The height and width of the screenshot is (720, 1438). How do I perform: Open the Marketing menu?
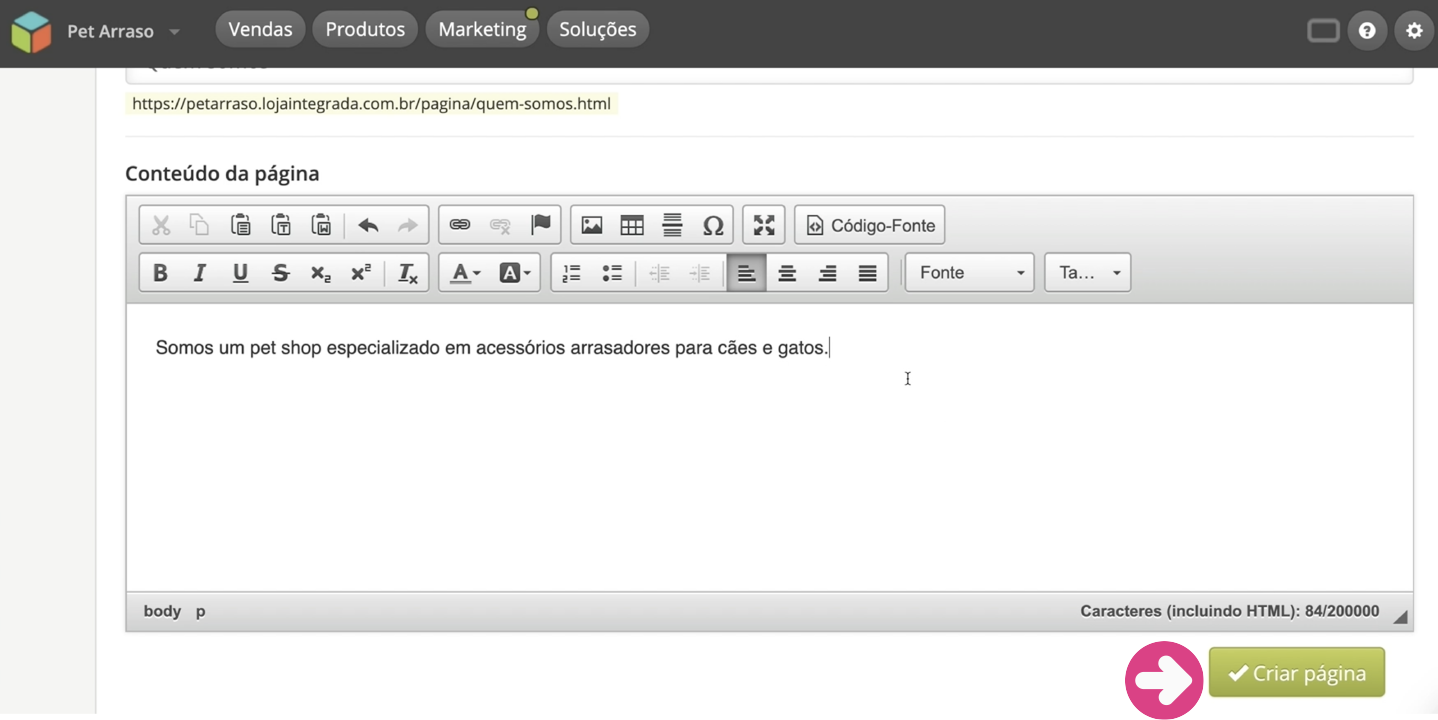pos(482,29)
